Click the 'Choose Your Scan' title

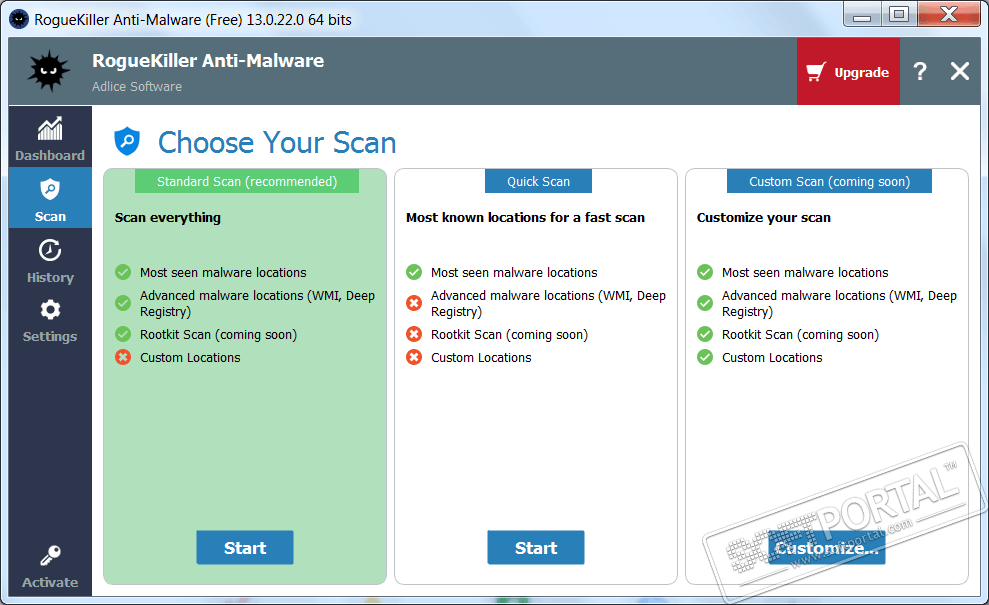(277, 143)
